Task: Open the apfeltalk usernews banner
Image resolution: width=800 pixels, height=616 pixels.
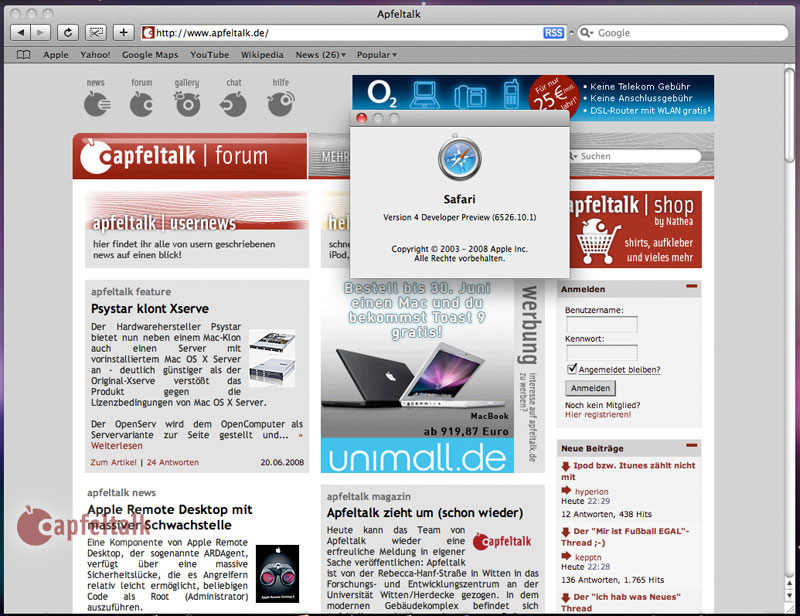Action: coord(197,229)
